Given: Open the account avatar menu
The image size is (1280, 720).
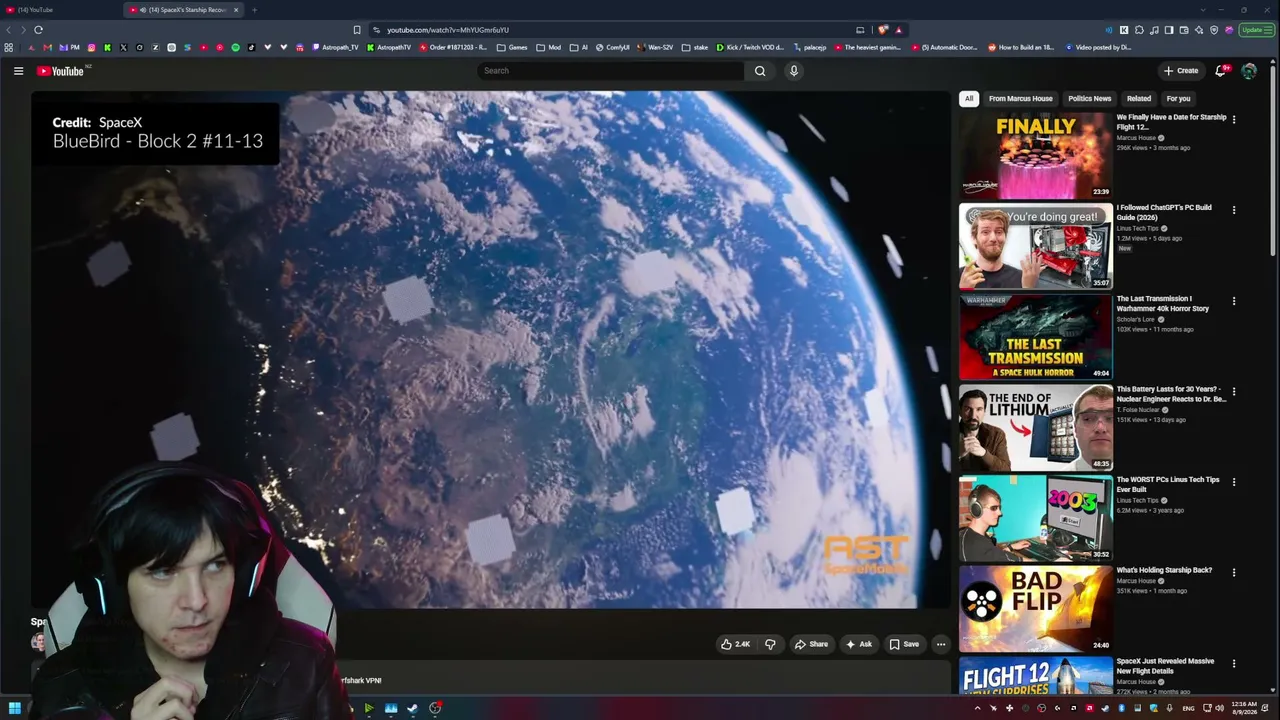Looking at the screenshot, I should pyautogui.click(x=1249, y=71).
